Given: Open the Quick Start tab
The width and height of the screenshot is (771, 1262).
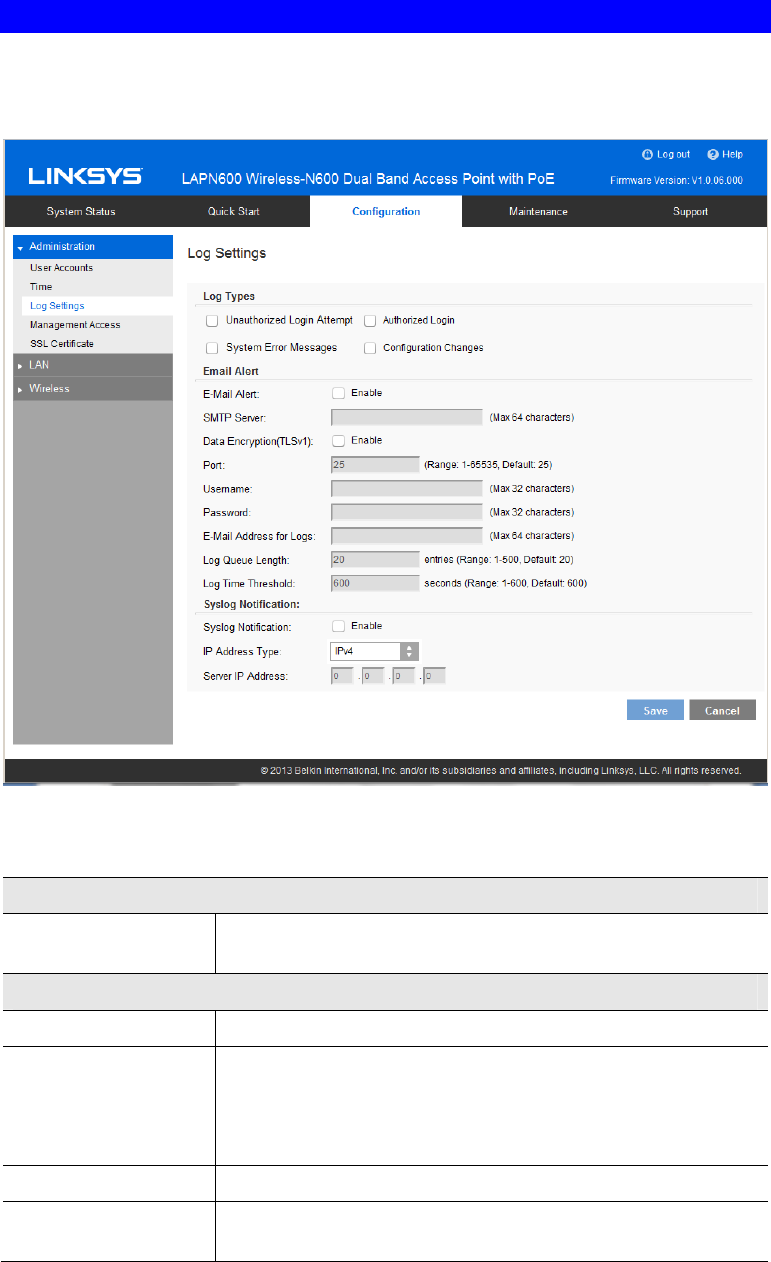Looking at the screenshot, I should click(x=233, y=211).
